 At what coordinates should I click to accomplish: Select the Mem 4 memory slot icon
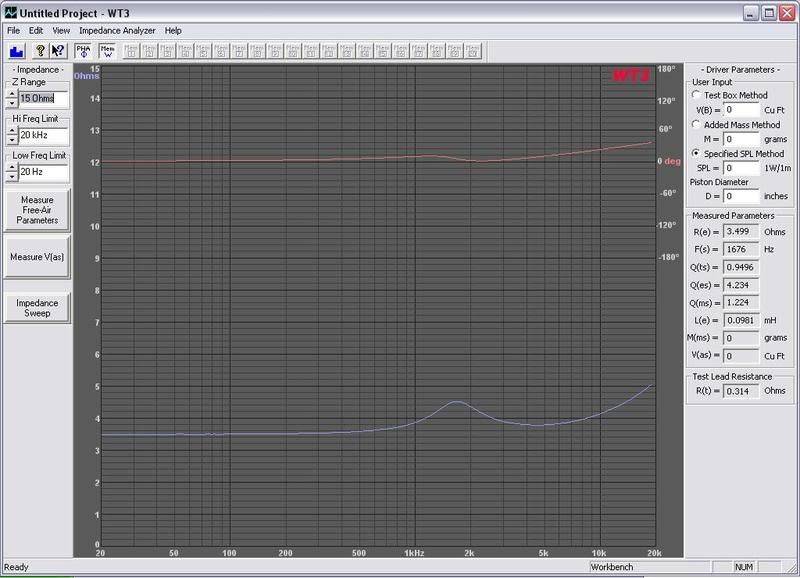185,51
